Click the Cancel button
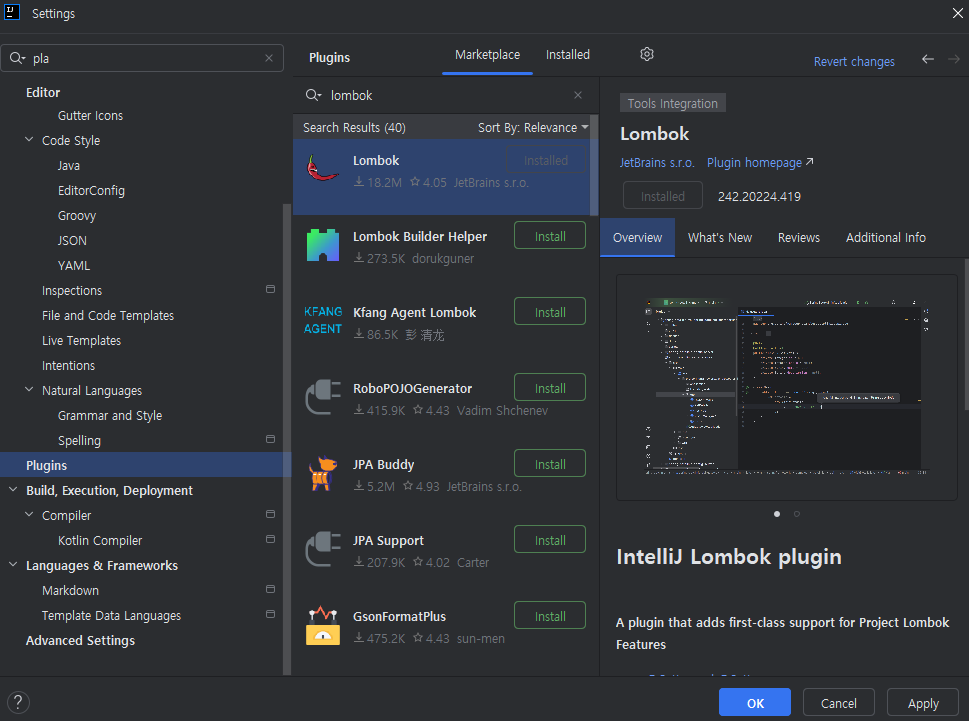 coord(838,702)
